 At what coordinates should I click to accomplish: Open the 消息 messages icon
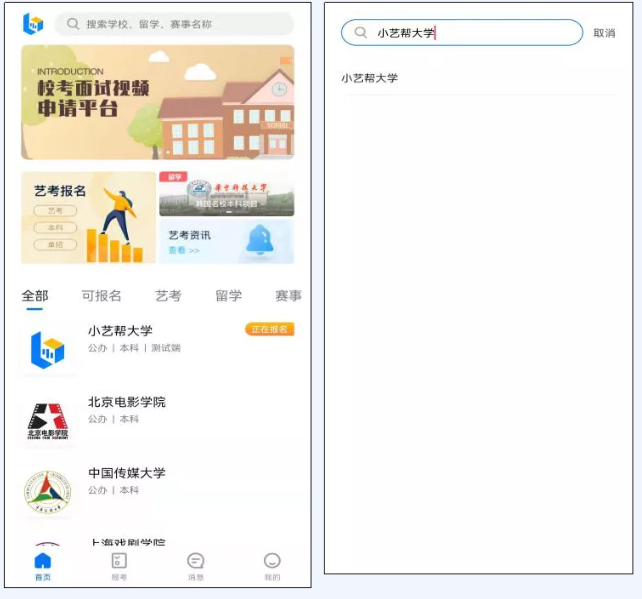(196, 565)
